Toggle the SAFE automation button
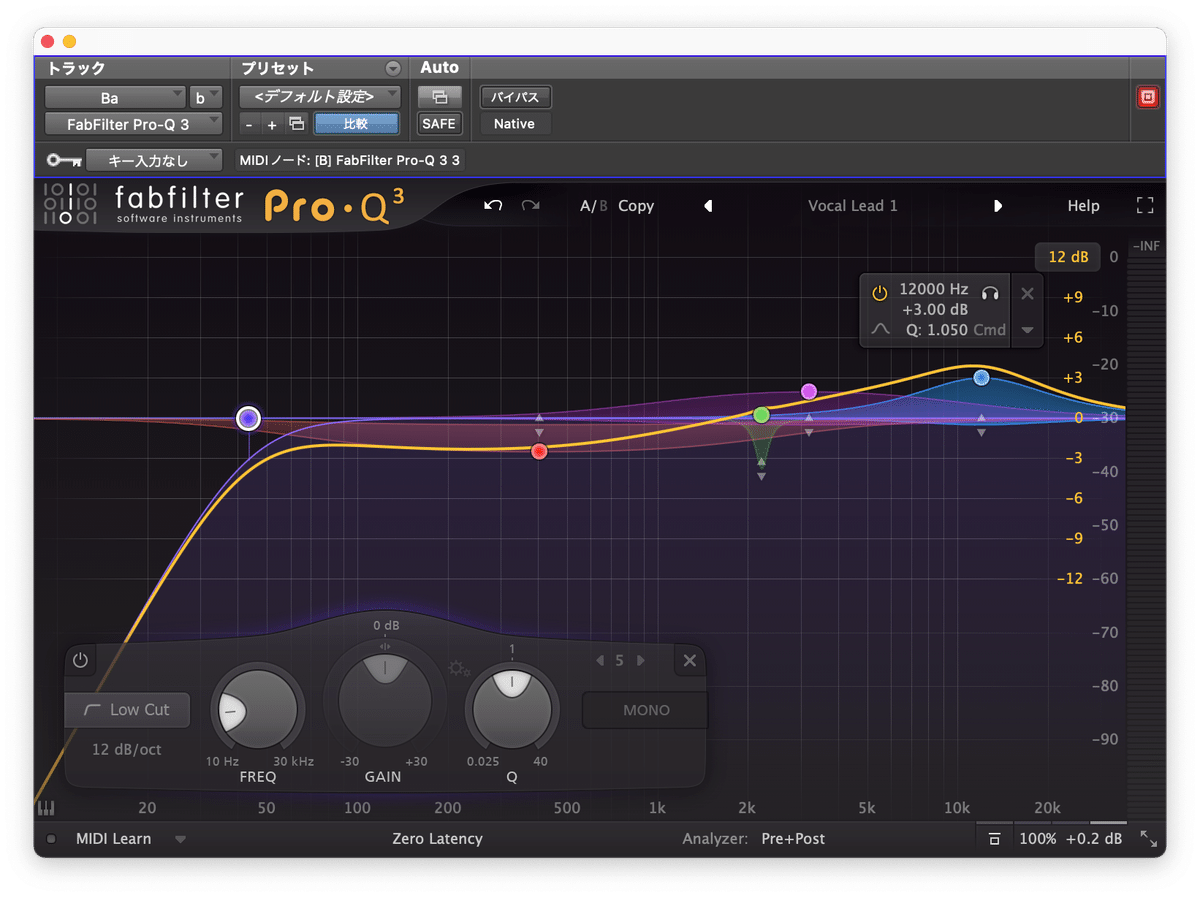Screen dimensions: 1200x897 439,124
